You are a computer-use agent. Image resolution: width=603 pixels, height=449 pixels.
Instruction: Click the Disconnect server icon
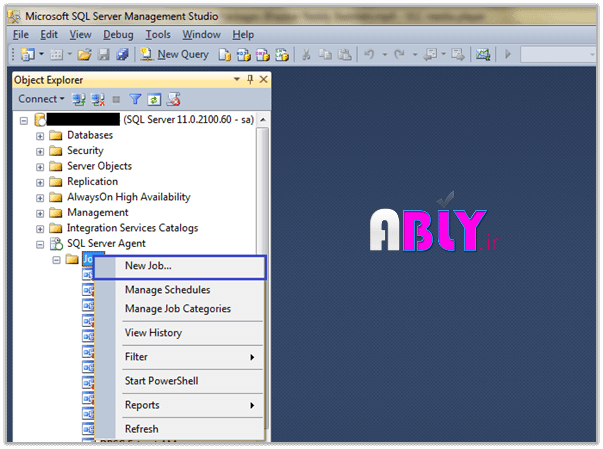98,100
